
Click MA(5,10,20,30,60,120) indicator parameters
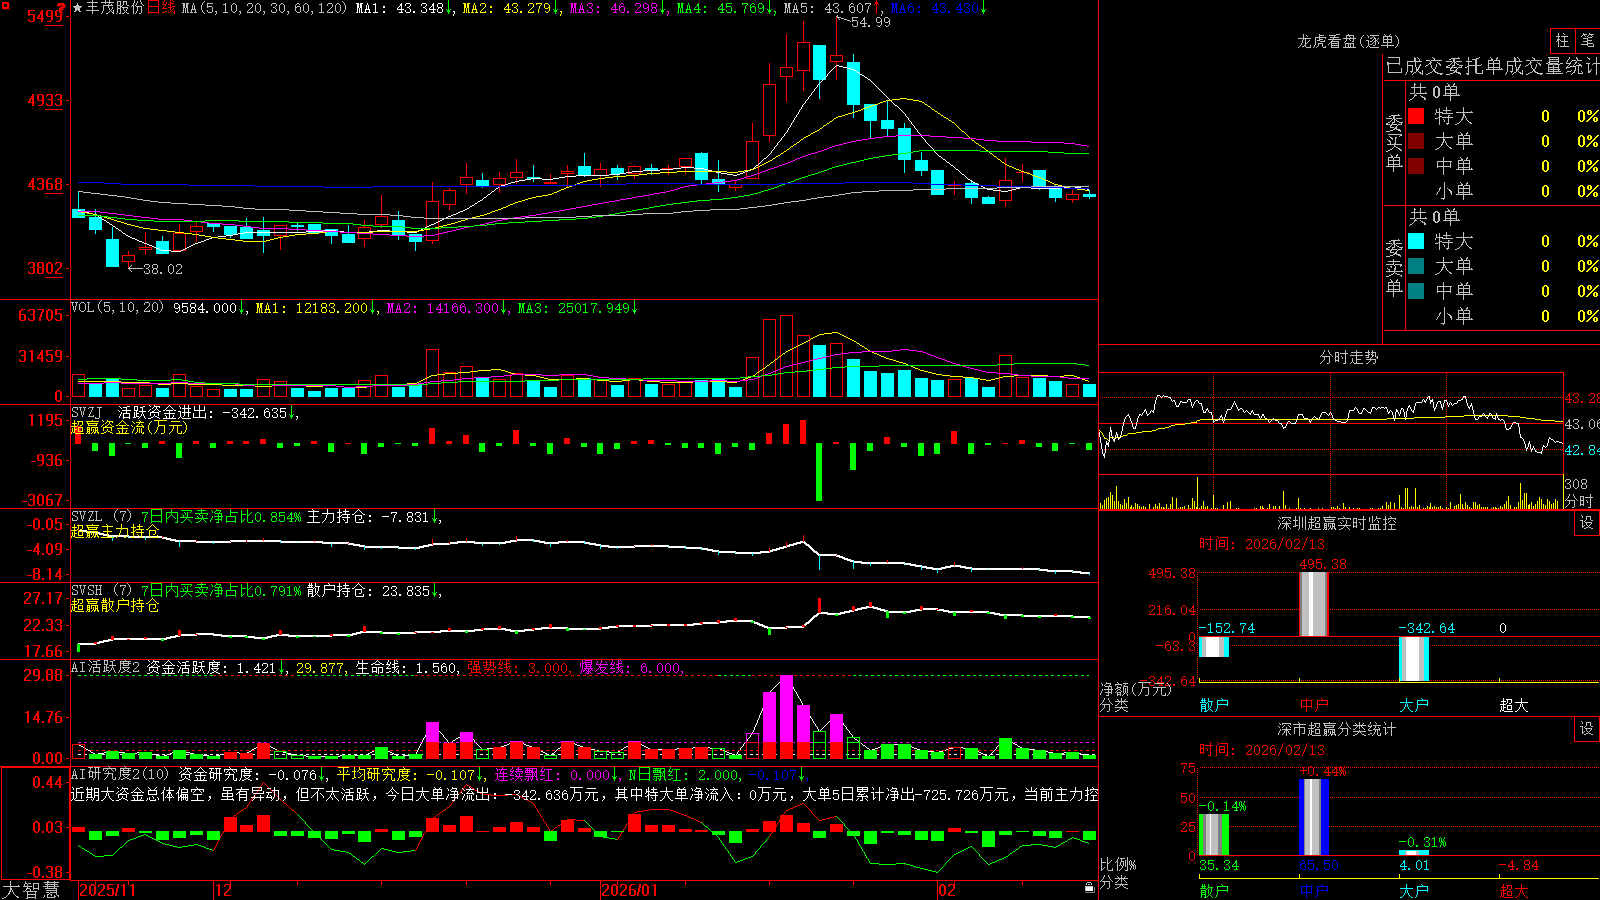click(264, 8)
